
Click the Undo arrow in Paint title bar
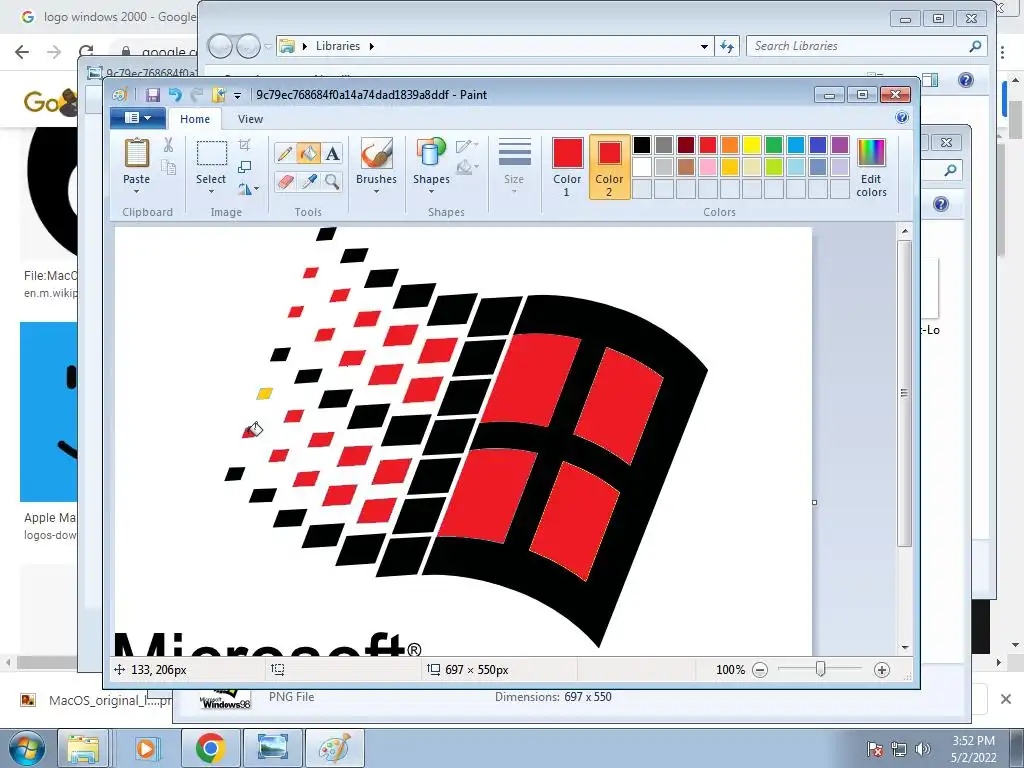pyautogui.click(x=175, y=95)
